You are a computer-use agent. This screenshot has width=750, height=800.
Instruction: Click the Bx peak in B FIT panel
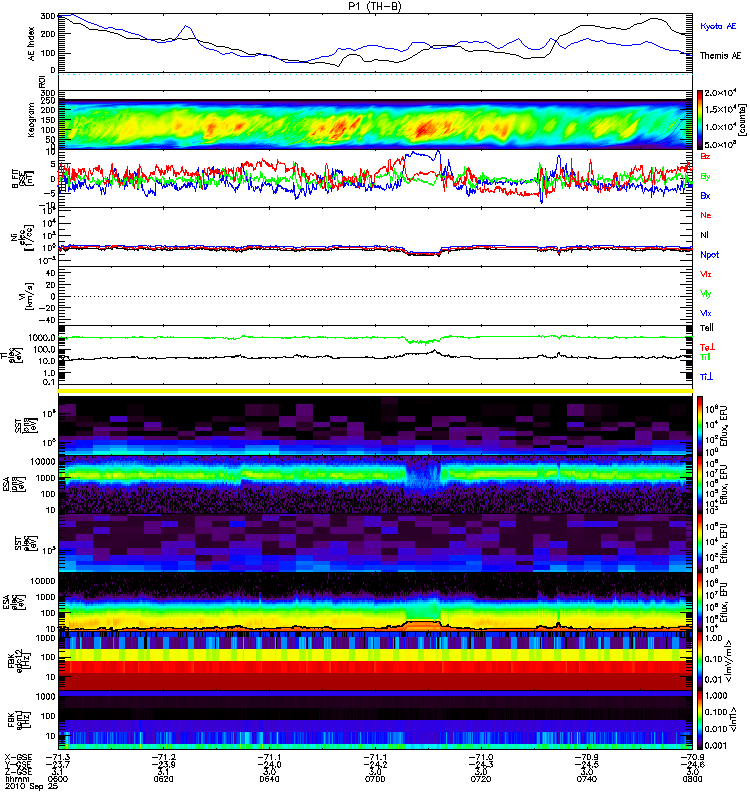[x=438, y=152]
